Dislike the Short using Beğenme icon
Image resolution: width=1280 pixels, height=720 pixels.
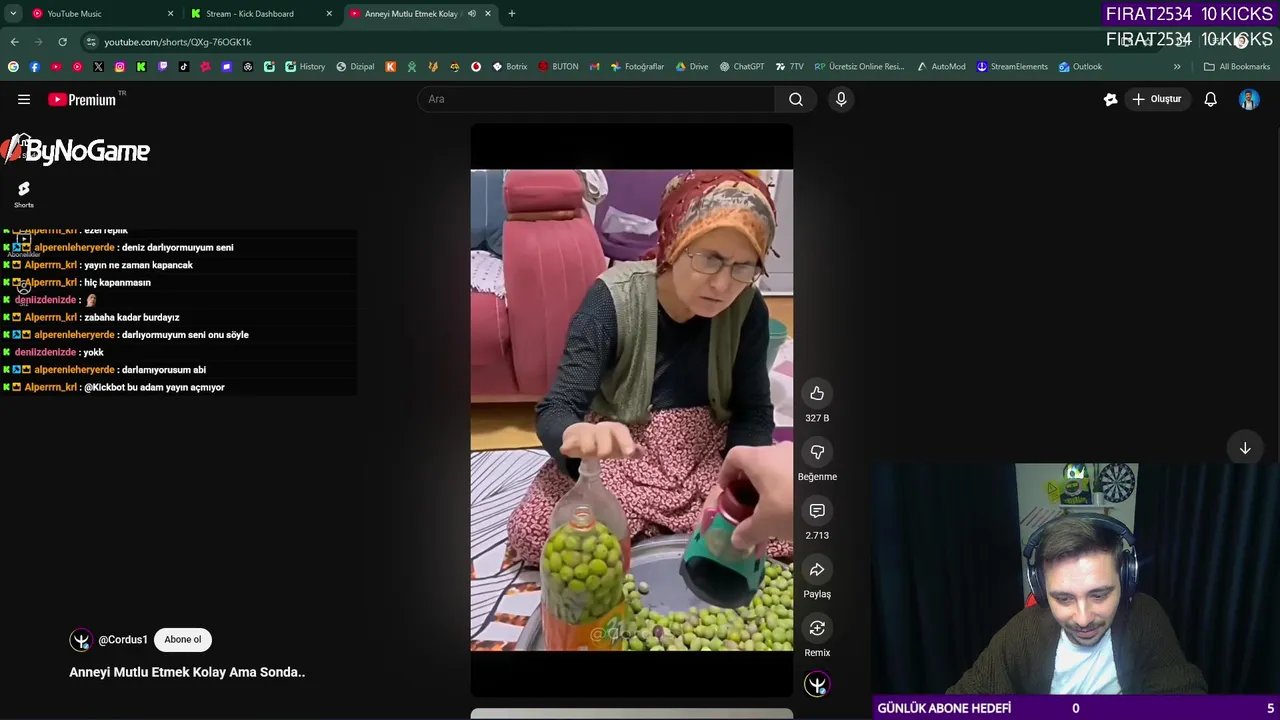(817, 452)
